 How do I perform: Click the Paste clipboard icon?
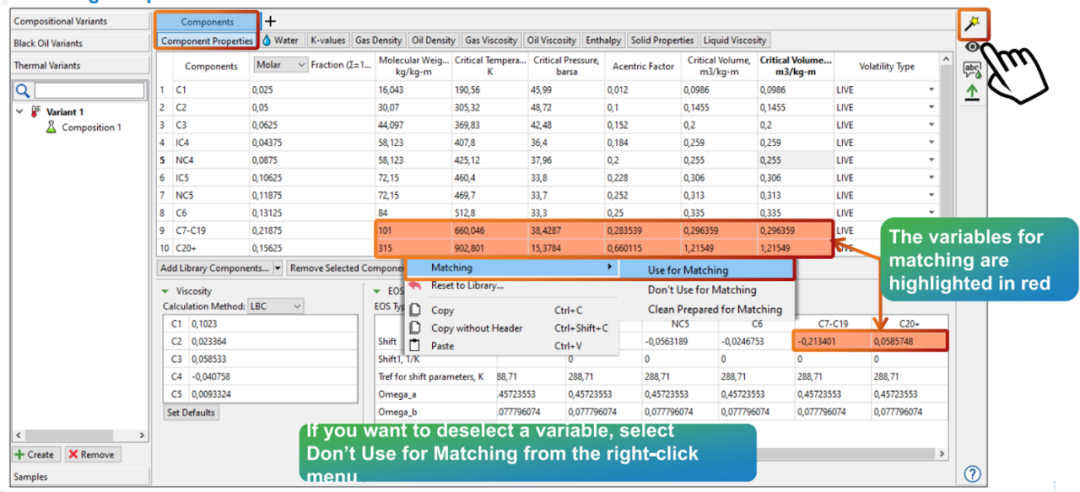(x=415, y=346)
